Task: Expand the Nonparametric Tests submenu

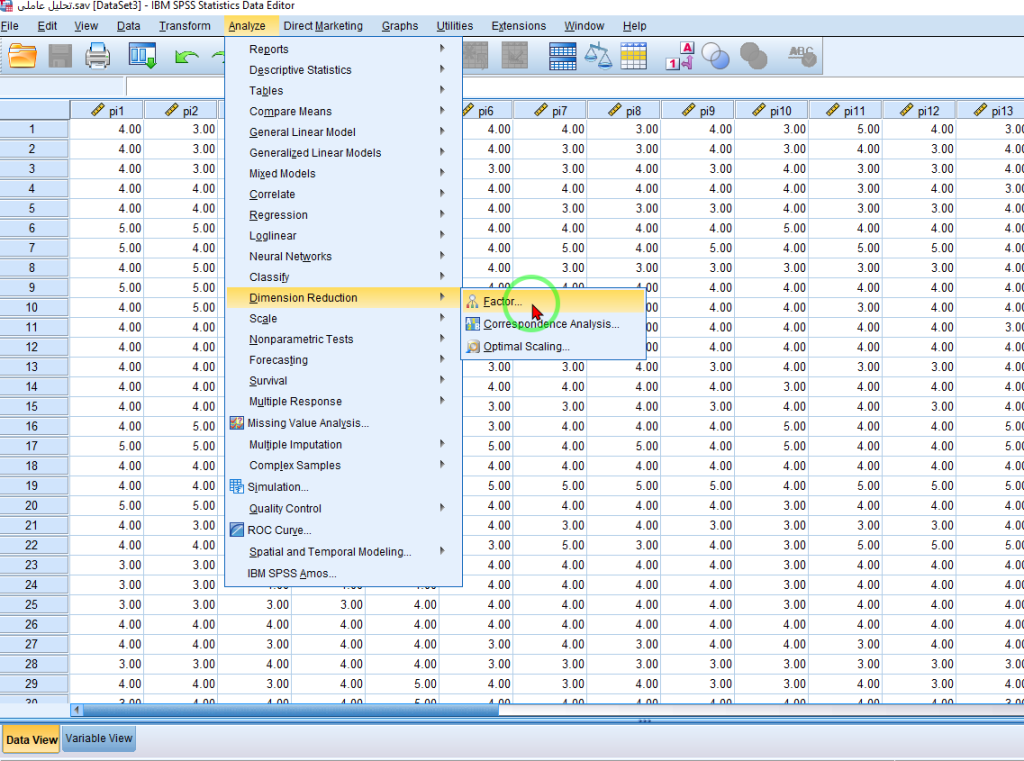Action: pyautogui.click(x=301, y=339)
